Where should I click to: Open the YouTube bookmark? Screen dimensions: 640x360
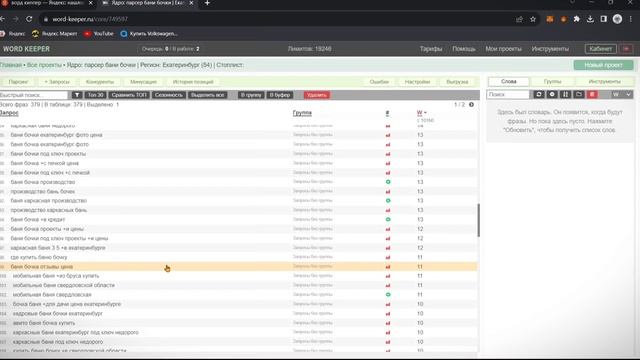click(x=99, y=33)
